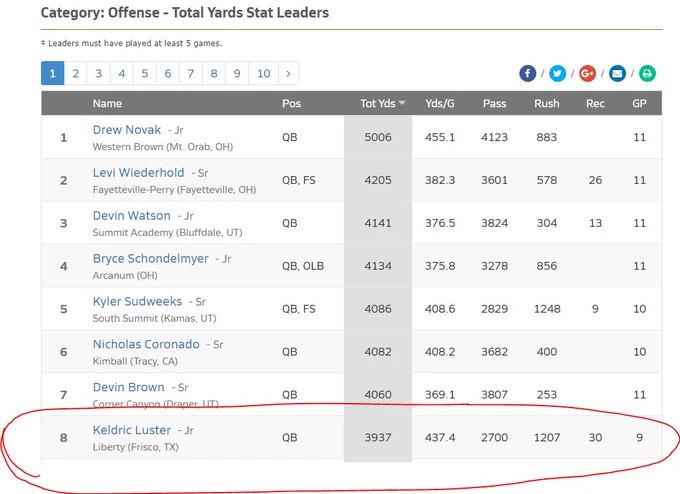
Task: Click Liberty (Frisco, TX) school text
Action: [135, 447]
